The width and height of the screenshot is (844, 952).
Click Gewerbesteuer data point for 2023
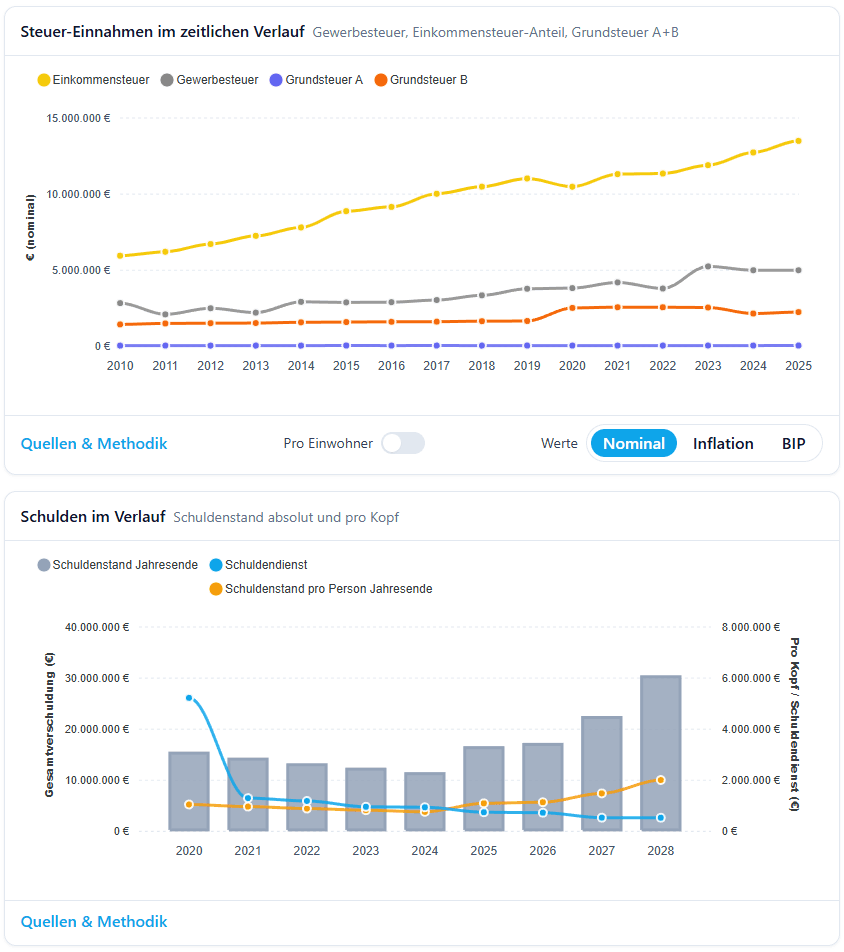pyautogui.click(x=708, y=266)
